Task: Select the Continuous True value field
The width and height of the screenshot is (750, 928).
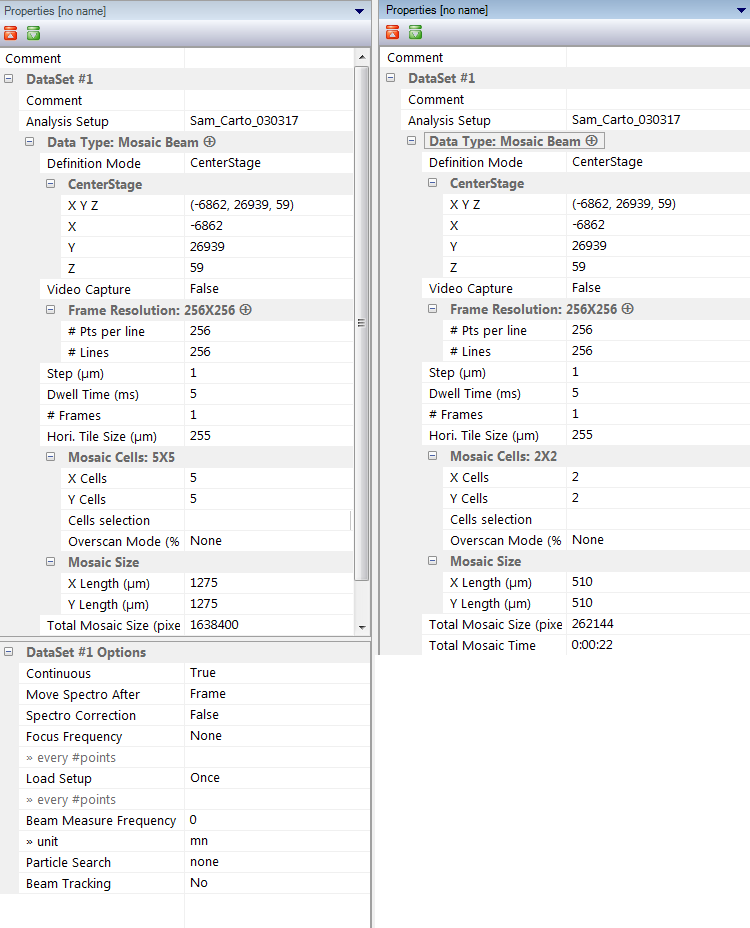Action: click(270, 673)
